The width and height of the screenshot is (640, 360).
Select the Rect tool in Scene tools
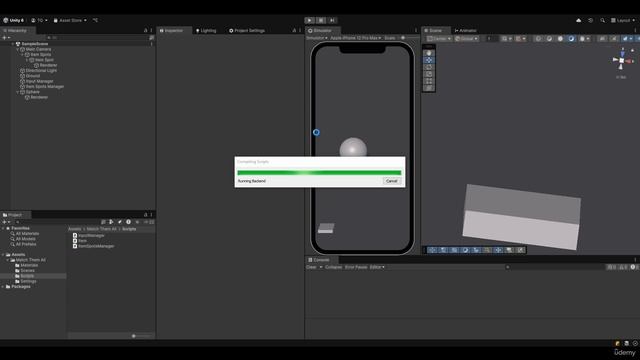tap(429, 81)
